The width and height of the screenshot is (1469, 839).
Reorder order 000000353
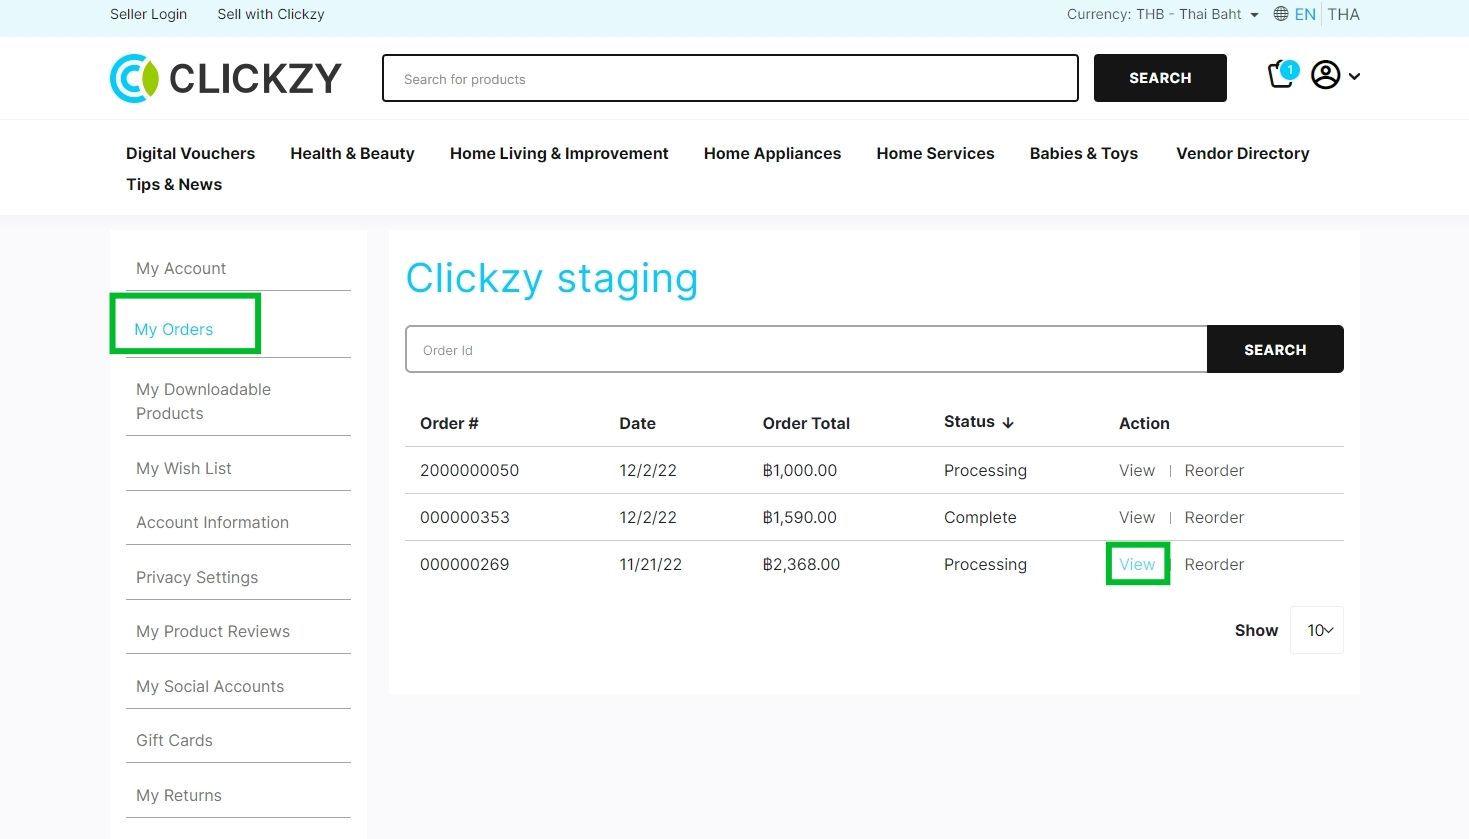[1214, 517]
